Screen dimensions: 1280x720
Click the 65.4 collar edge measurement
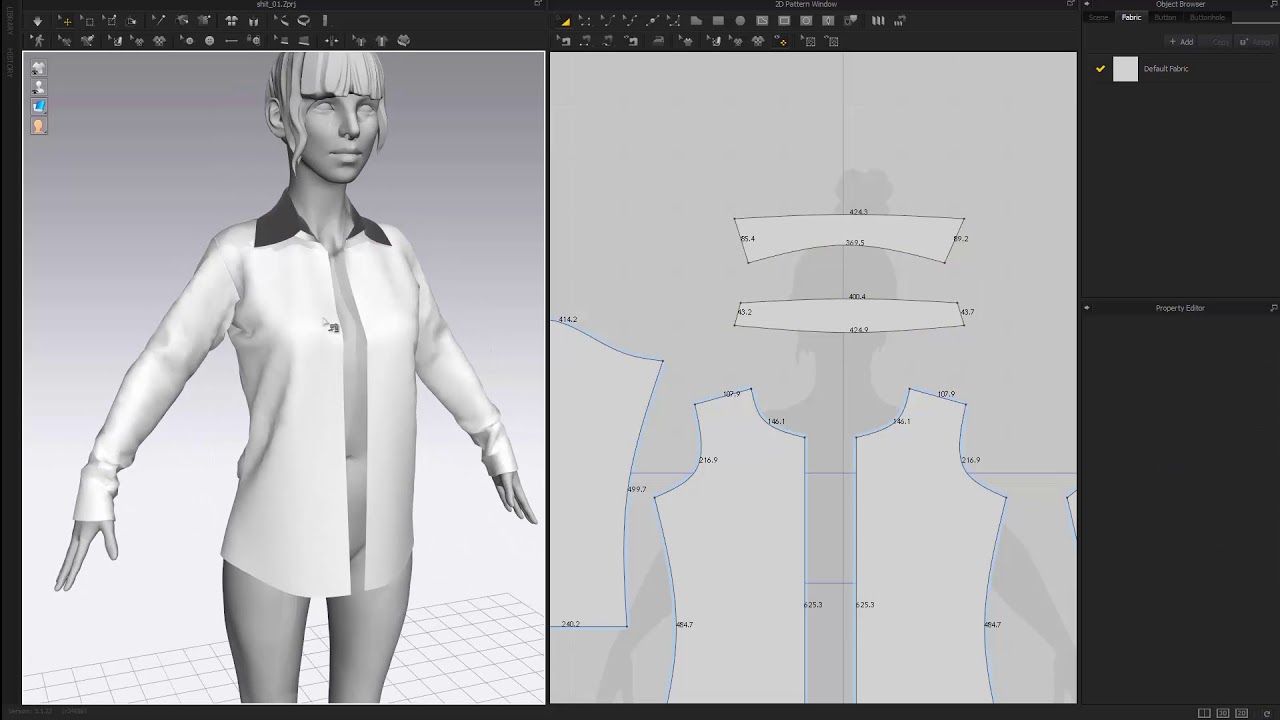747,239
